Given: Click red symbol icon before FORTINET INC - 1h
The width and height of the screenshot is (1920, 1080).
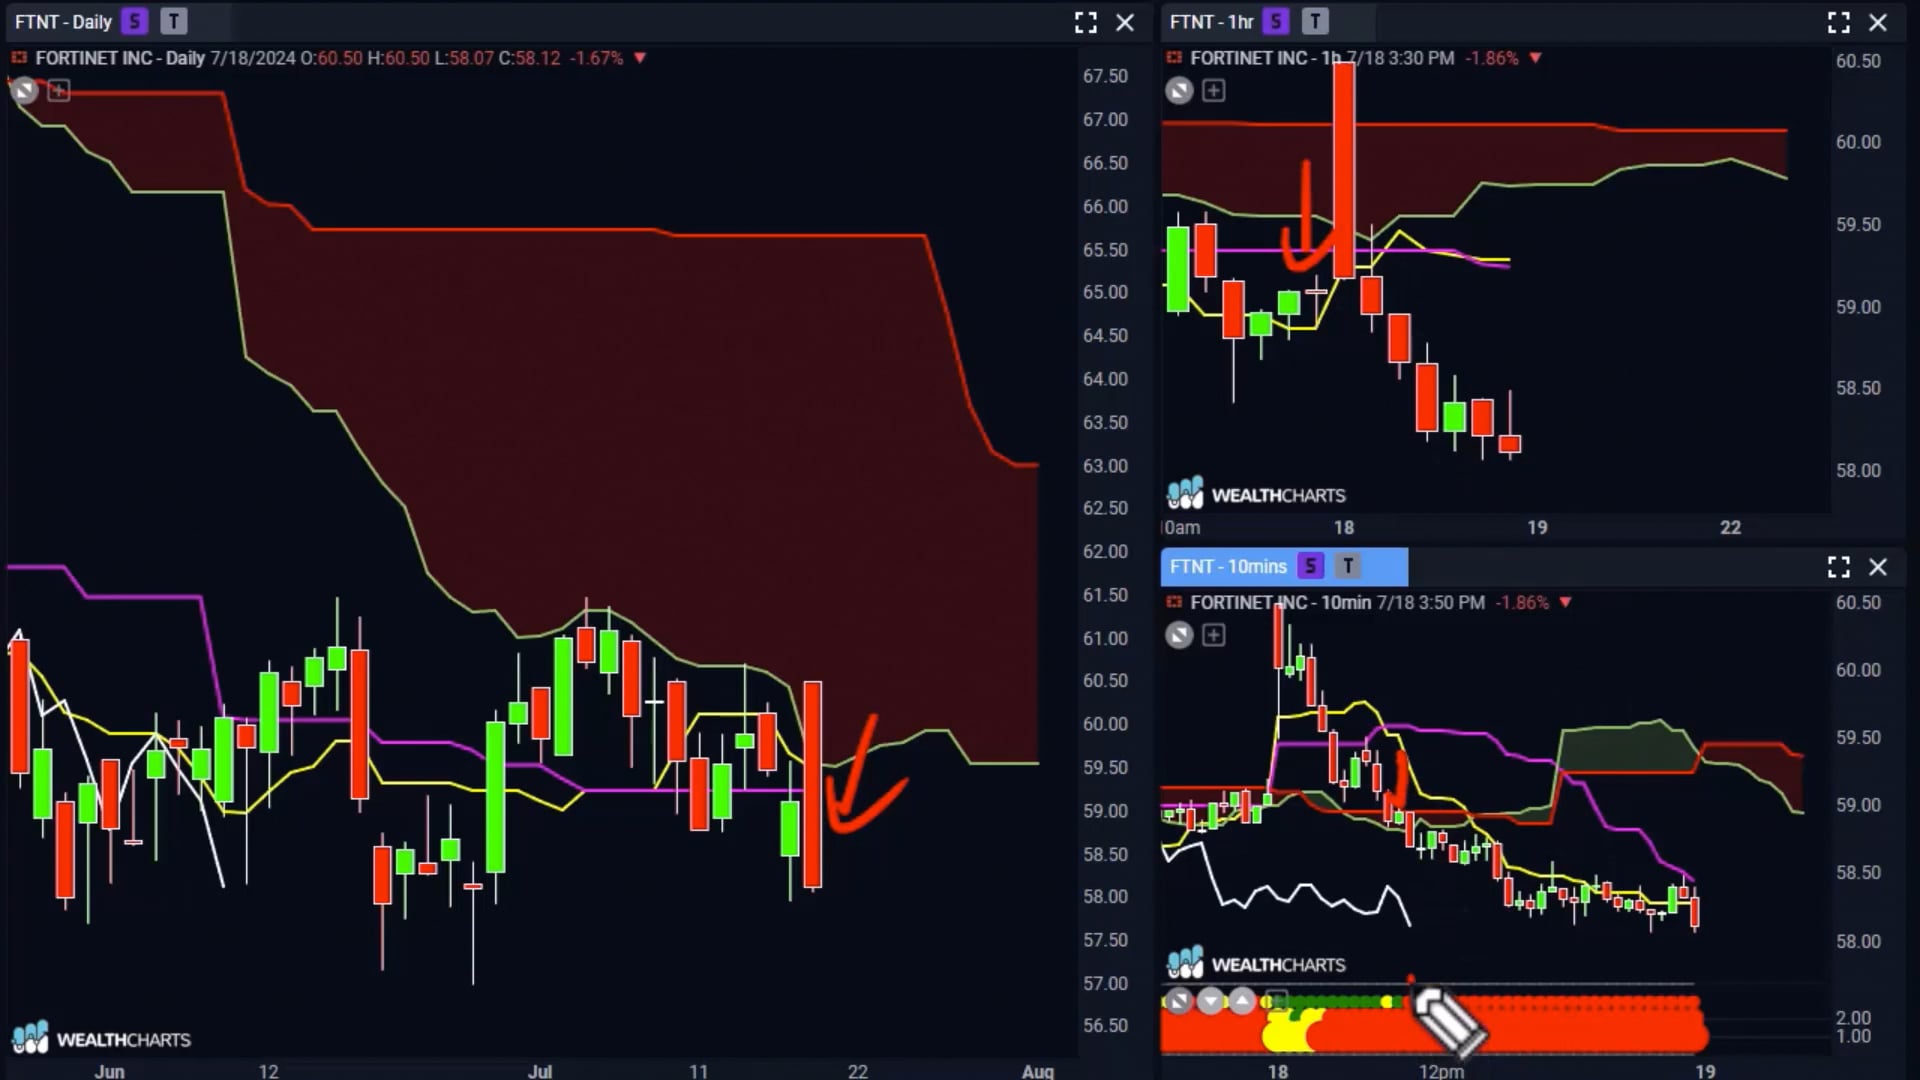Looking at the screenshot, I should [x=1174, y=58].
